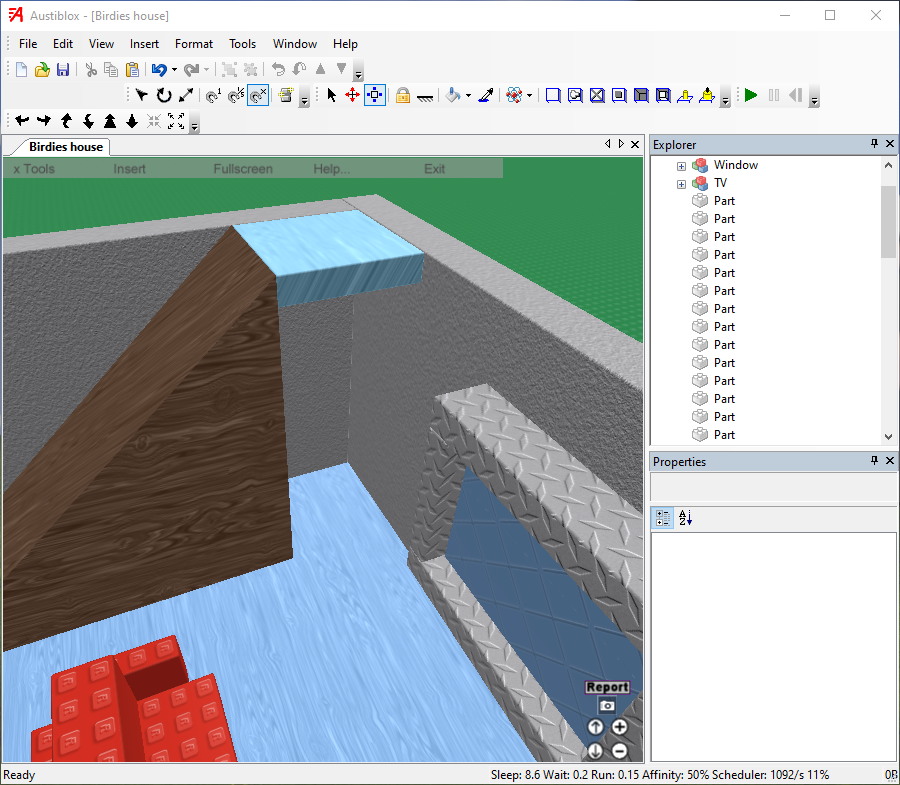Click the Material molecule icon
This screenshot has width=900, height=785.
click(514, 95)
